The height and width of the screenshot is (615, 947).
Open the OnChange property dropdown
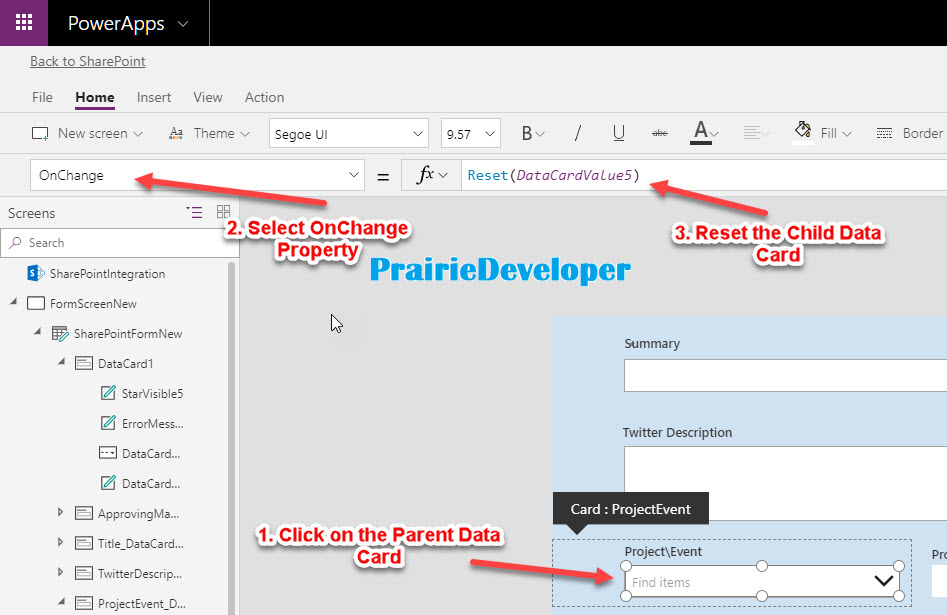[197, 175]
